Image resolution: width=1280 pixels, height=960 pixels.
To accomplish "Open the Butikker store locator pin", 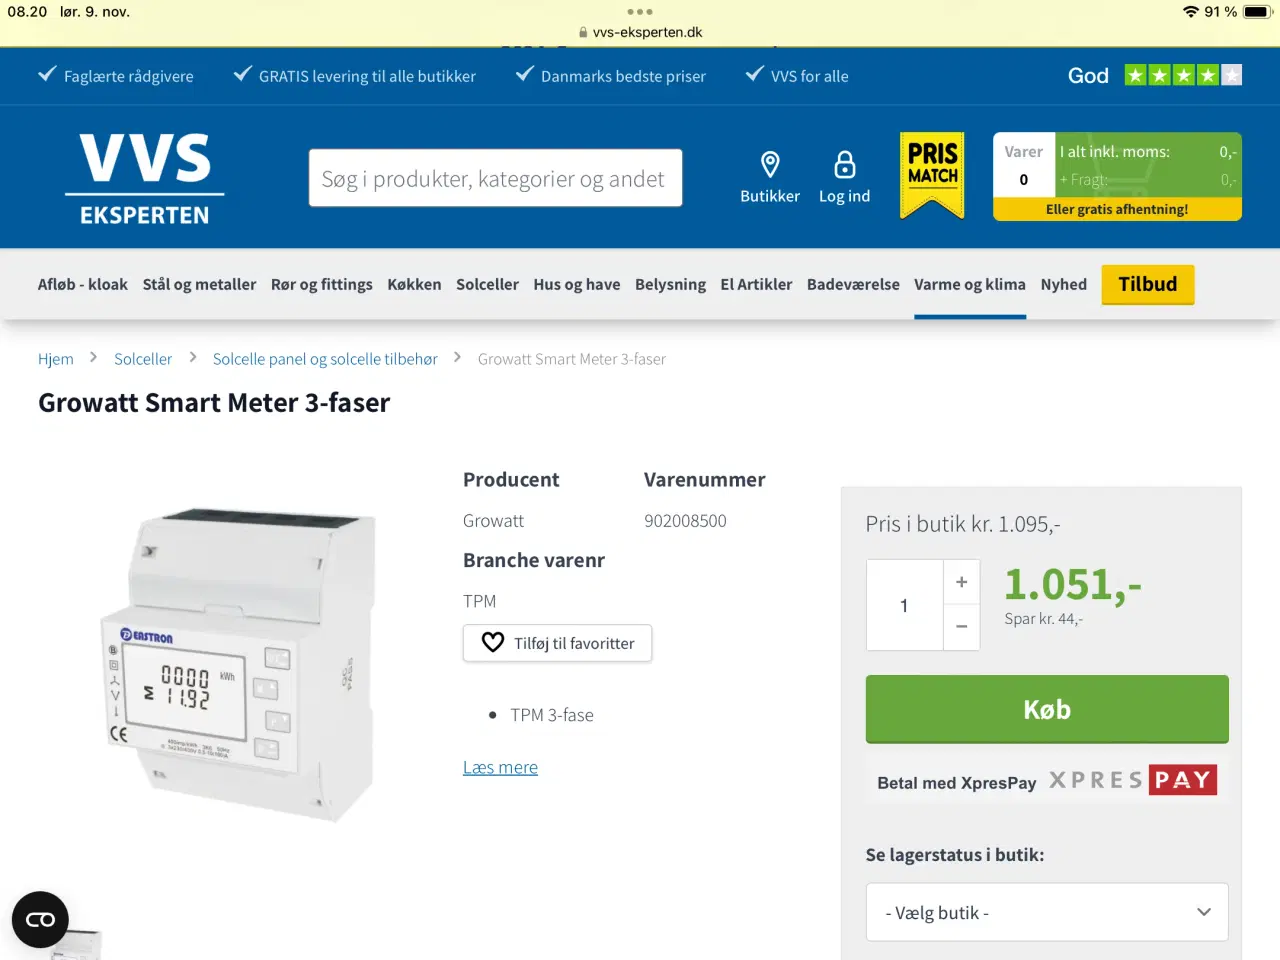I will click(x=770, y=164).
